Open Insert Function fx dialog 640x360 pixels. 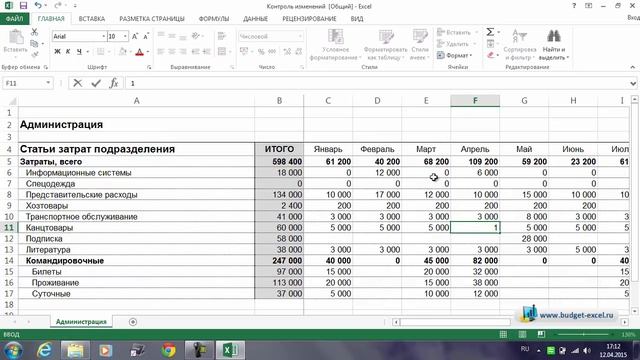114,83
